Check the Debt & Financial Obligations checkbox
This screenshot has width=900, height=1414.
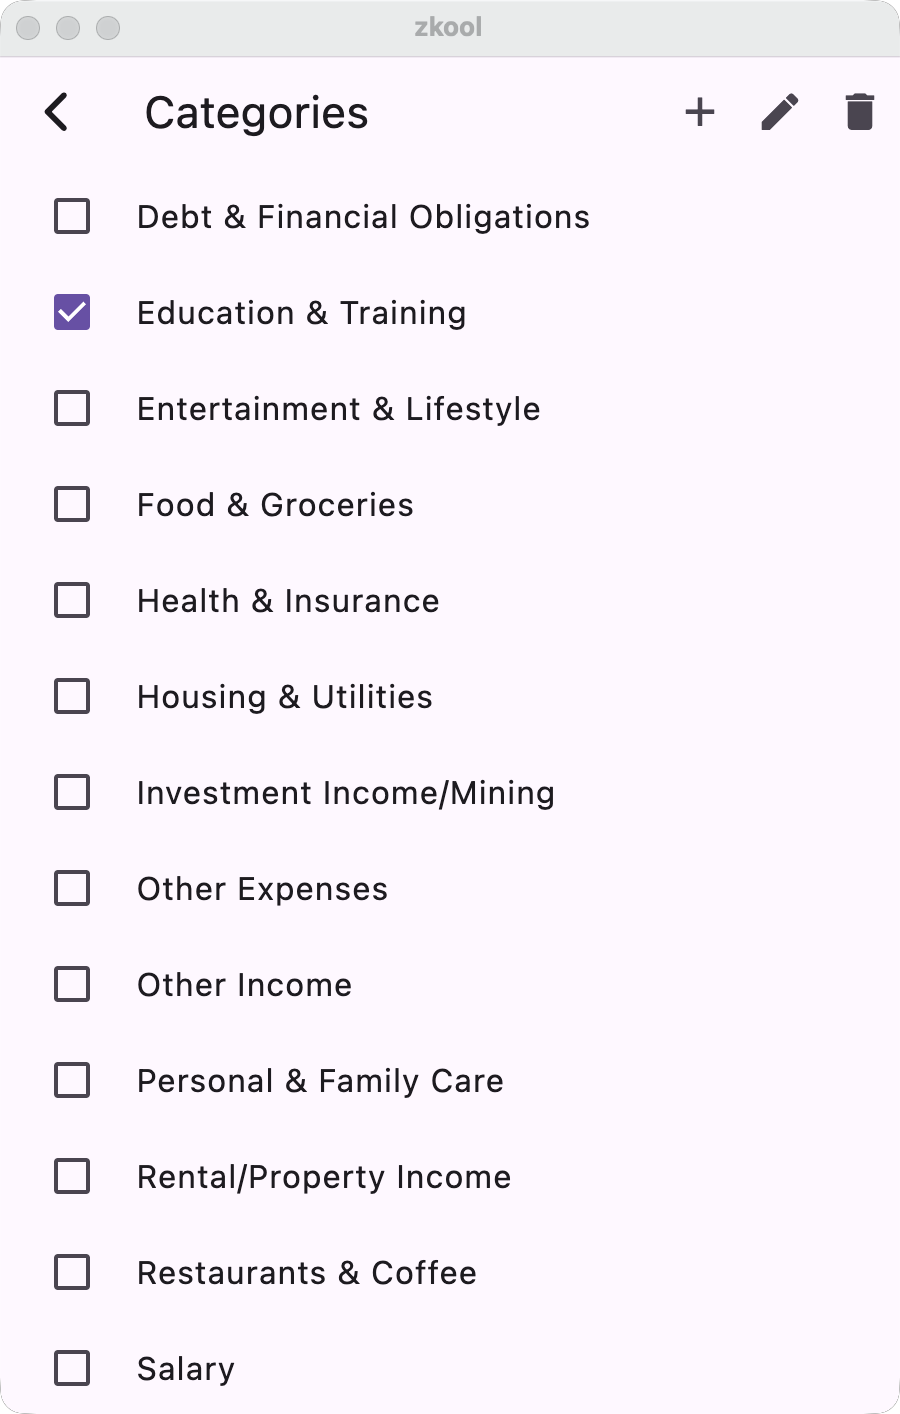coord(72,216)
